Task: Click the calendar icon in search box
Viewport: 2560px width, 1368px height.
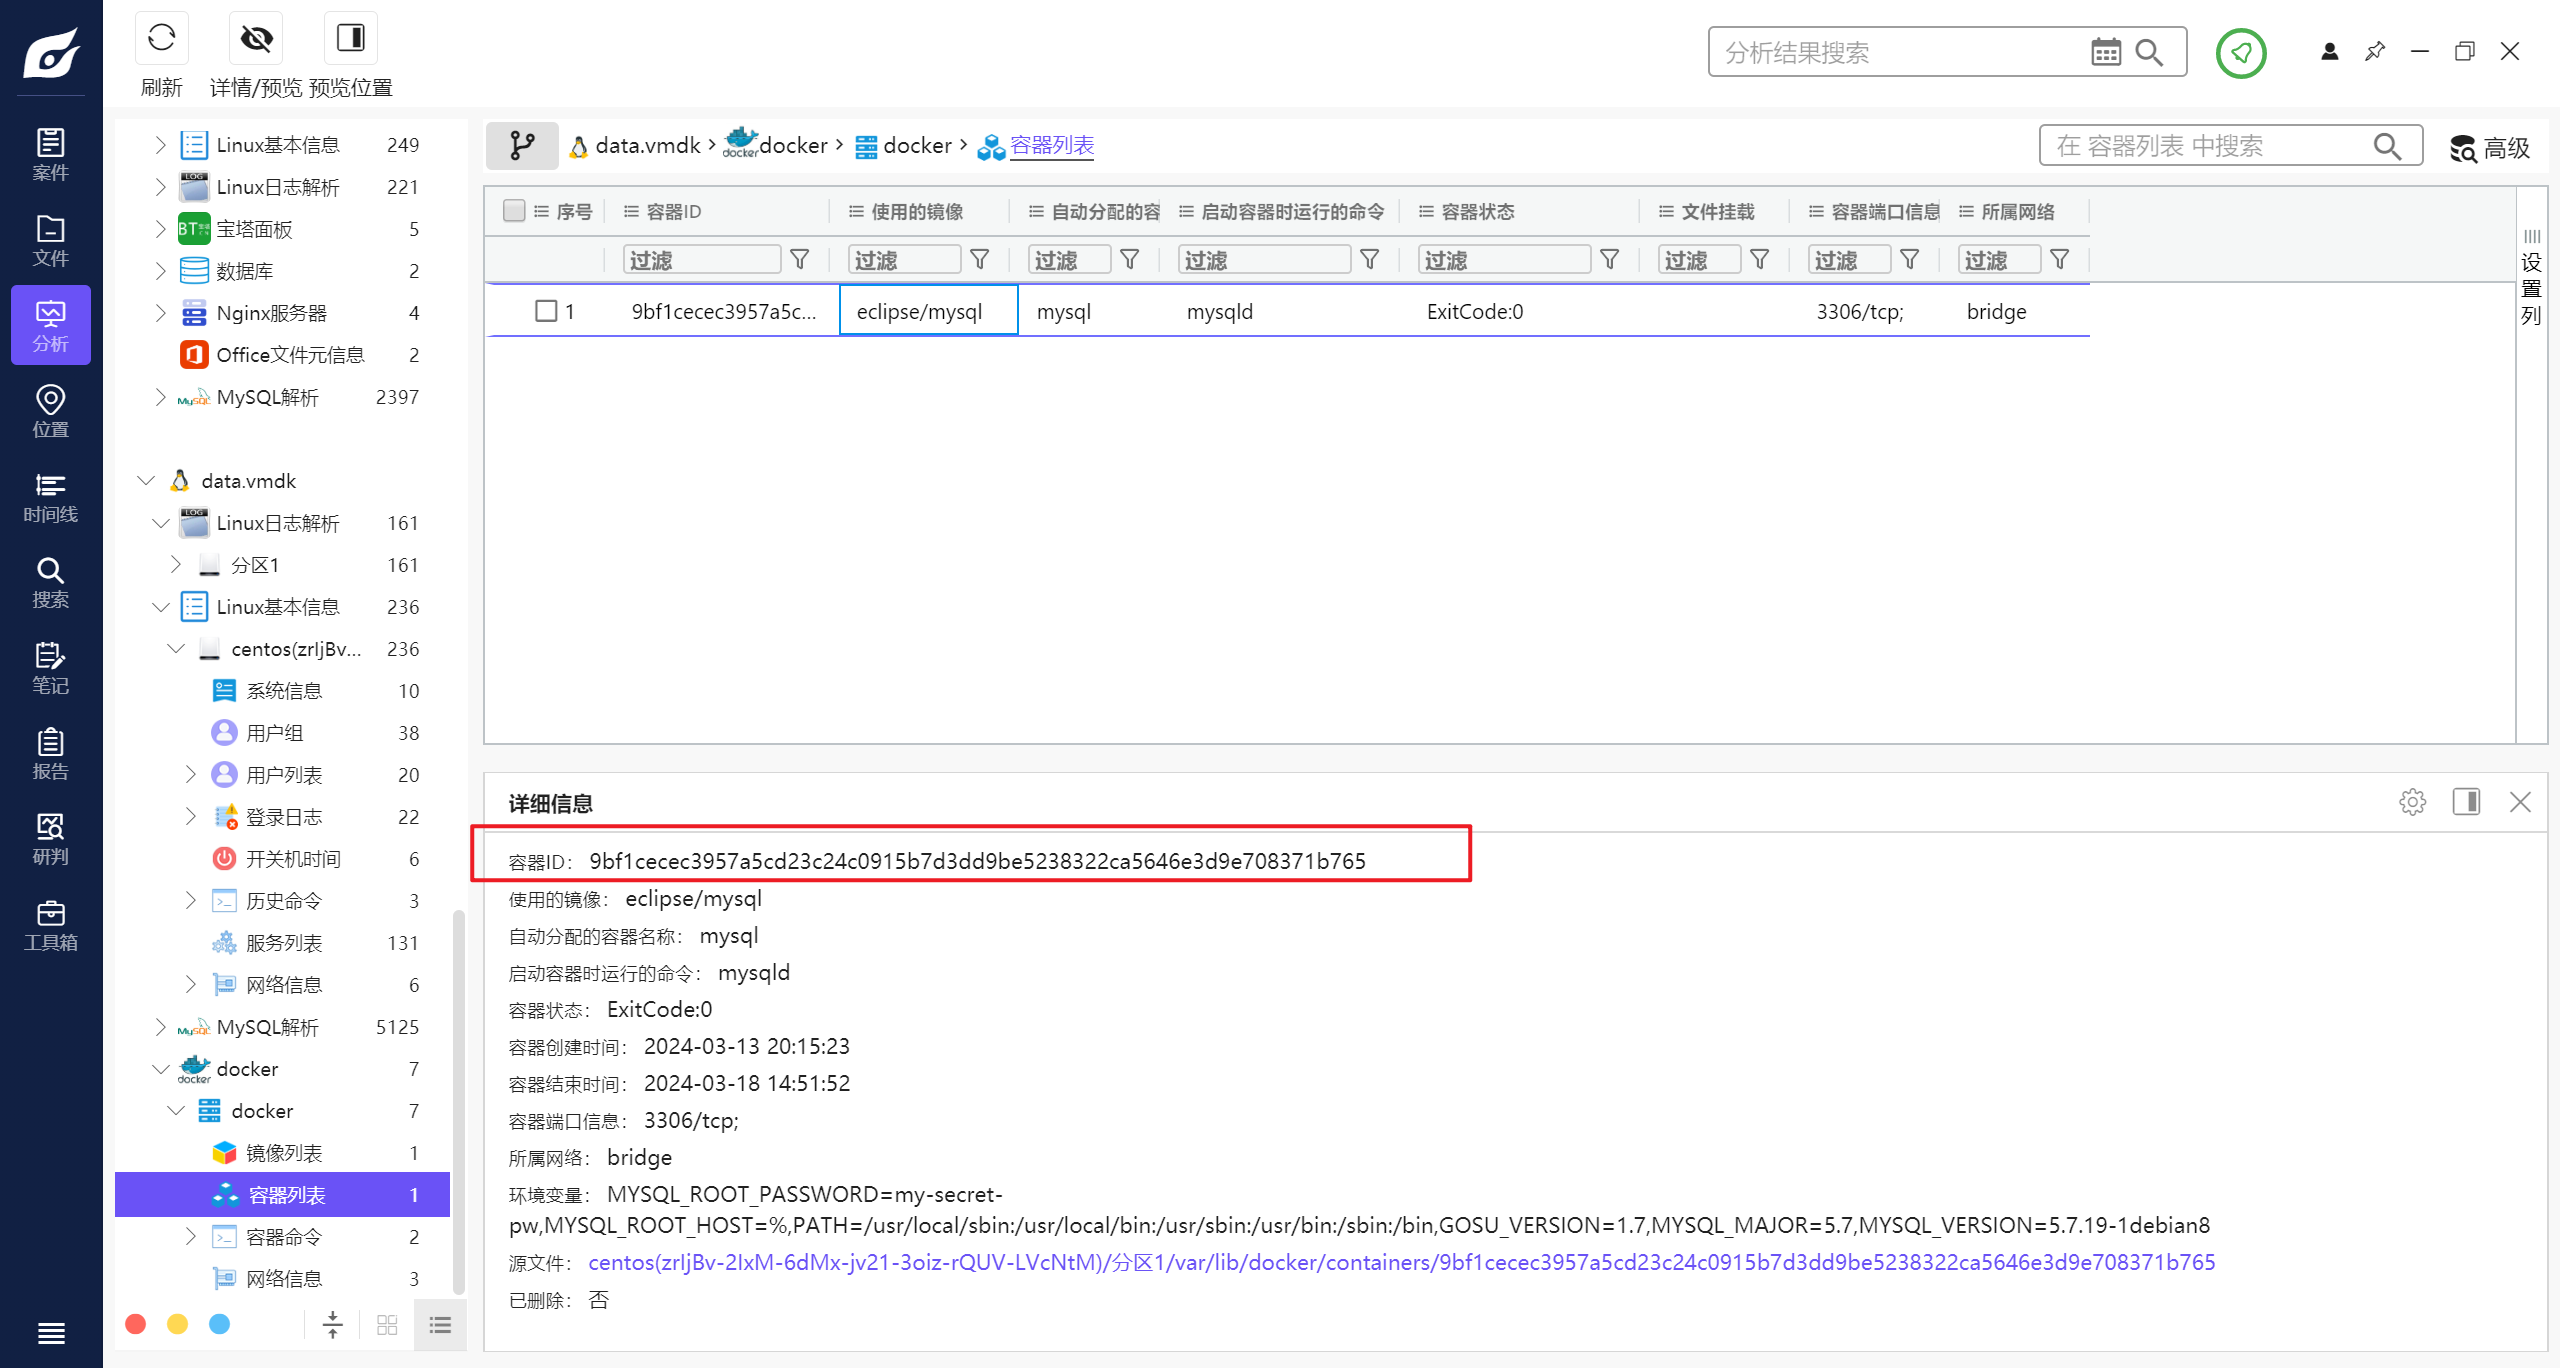Action: coord(2105,52)
